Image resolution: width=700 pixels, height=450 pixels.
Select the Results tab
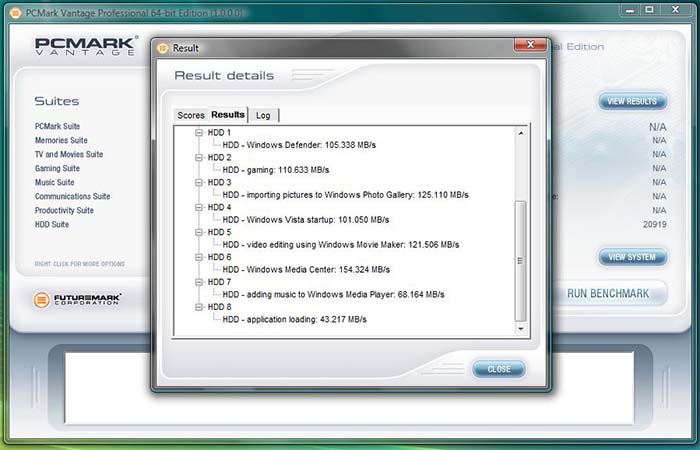[228, 114]
